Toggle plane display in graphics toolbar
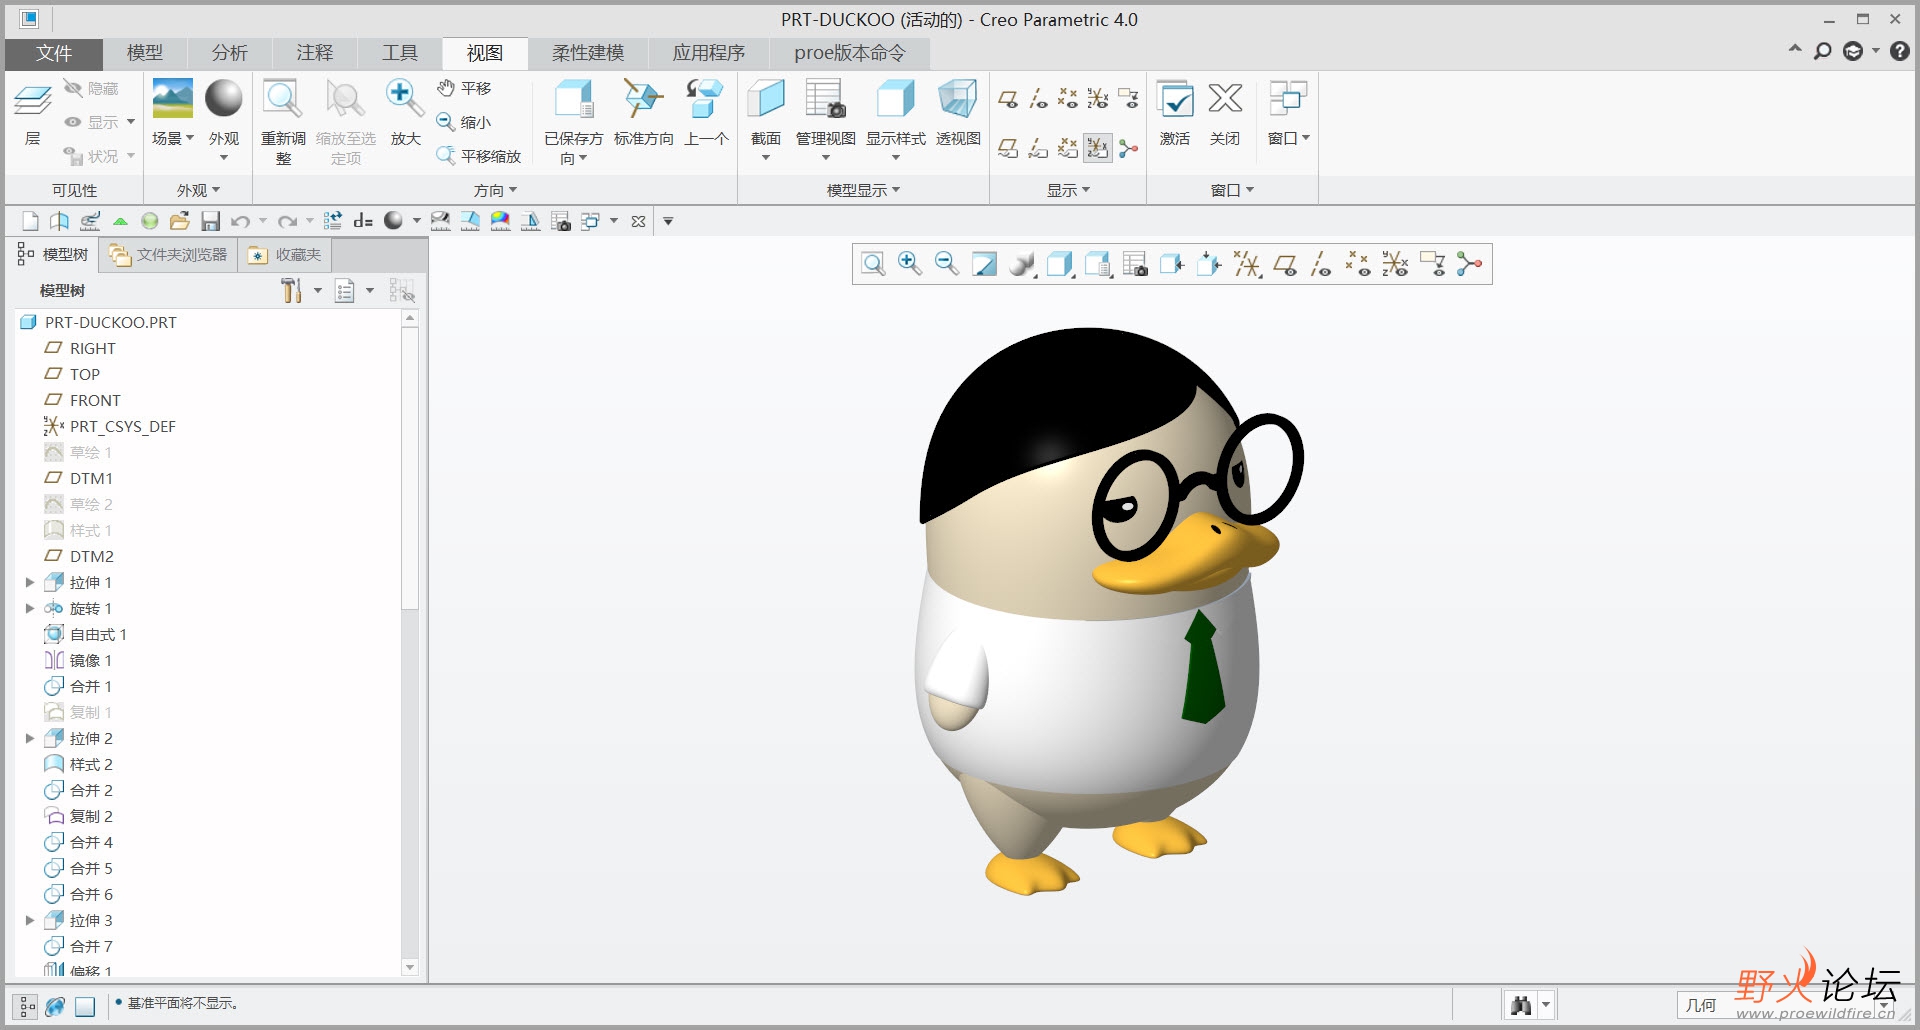The width and height of the screenshot is (1920, 1030). click(x=1285, y=264)
